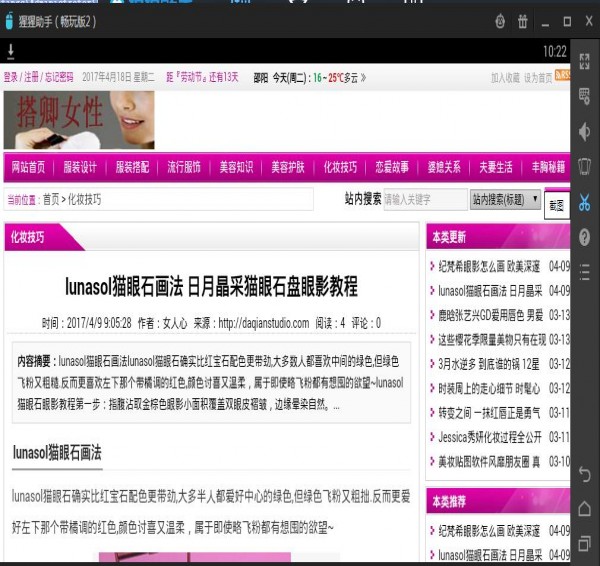Image resolution: width=600 pixels, height=566 pixels.
Task: Click the 加入收藏 link
Action: pos(505,78)
